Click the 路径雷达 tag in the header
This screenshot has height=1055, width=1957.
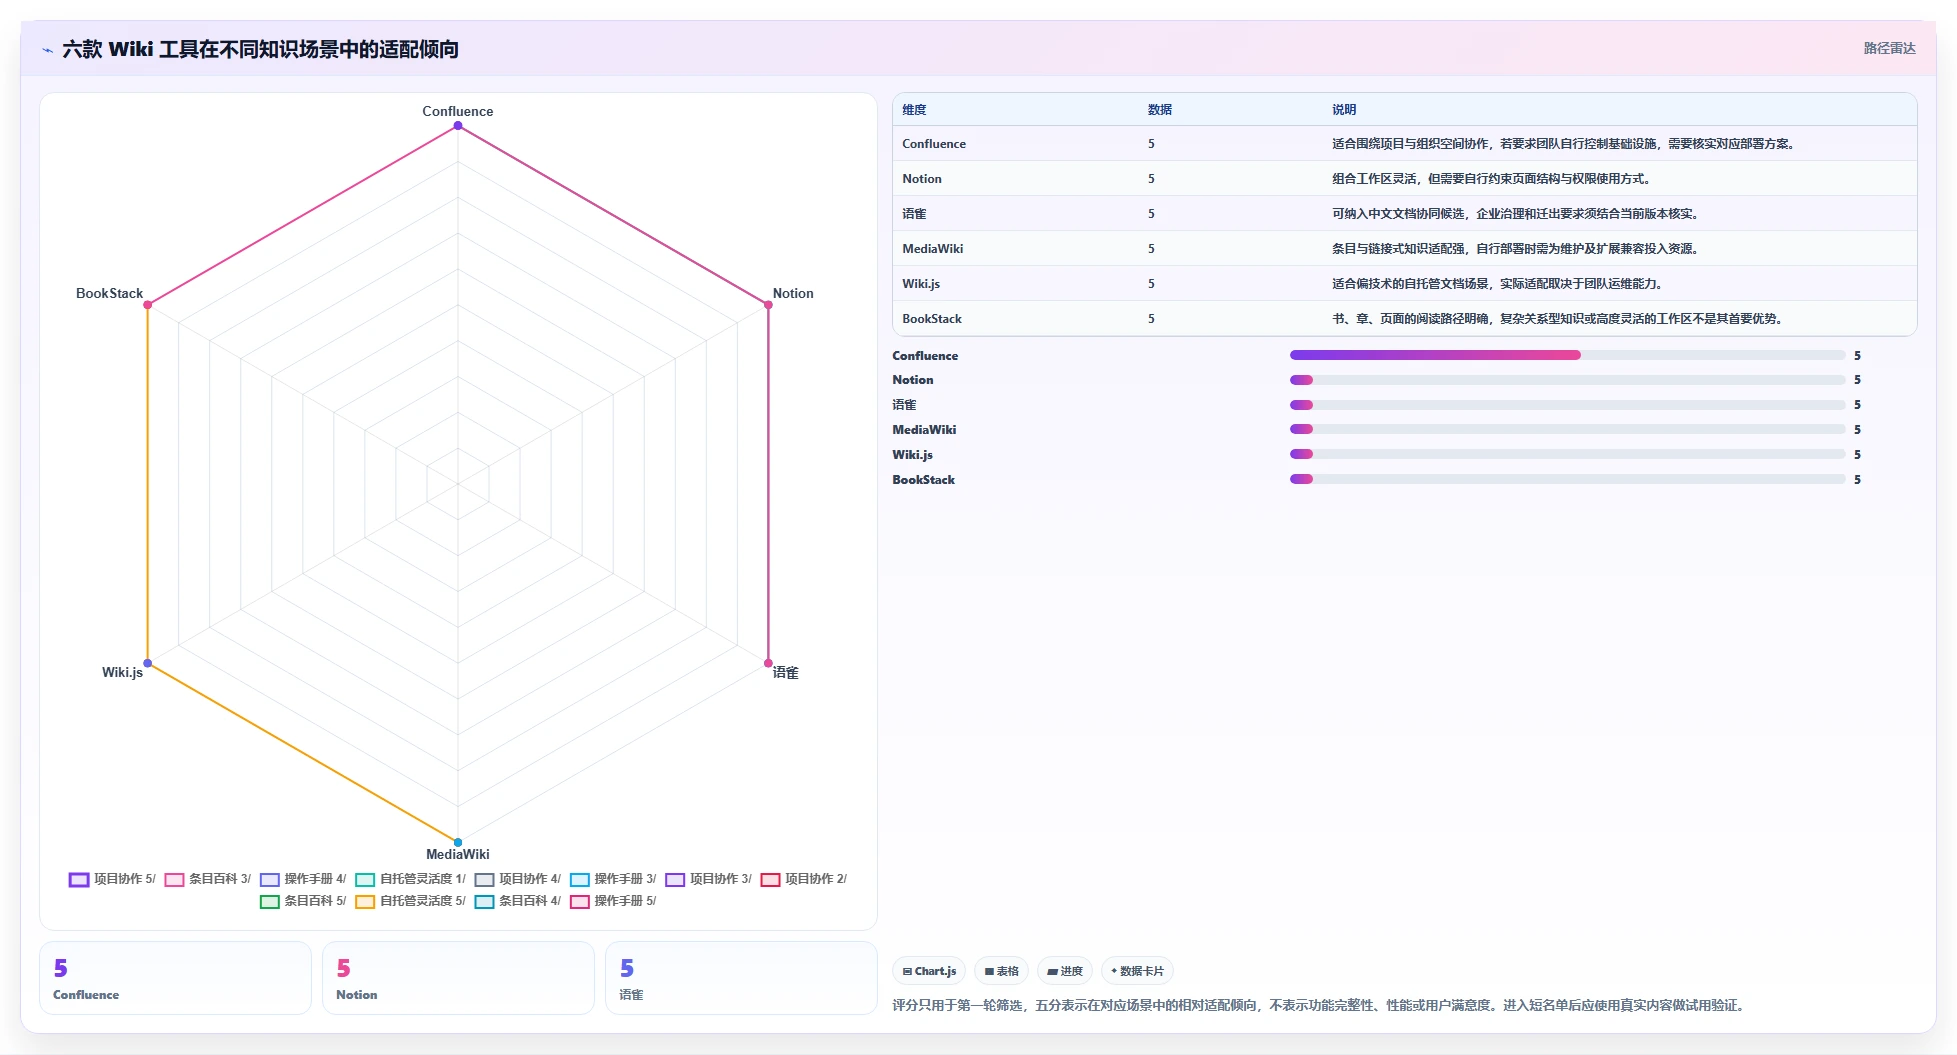pos(1889,48)
